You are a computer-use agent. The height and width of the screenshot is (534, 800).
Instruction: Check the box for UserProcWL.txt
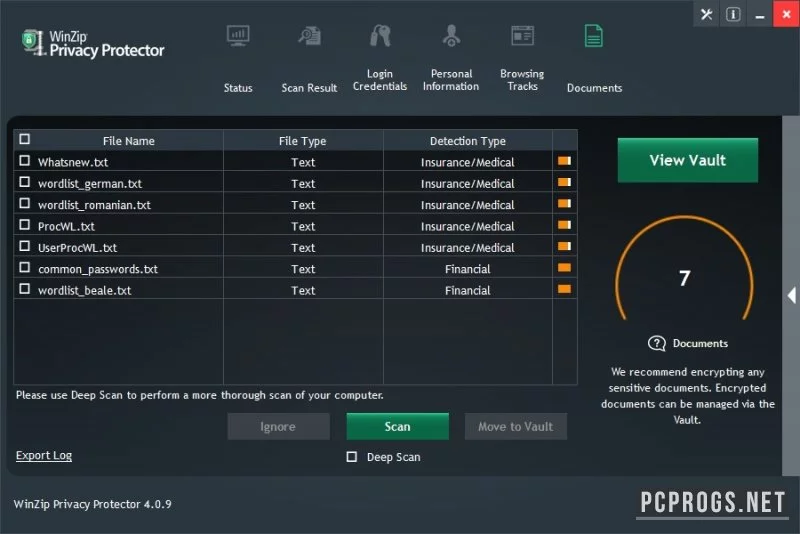point(24,246)
